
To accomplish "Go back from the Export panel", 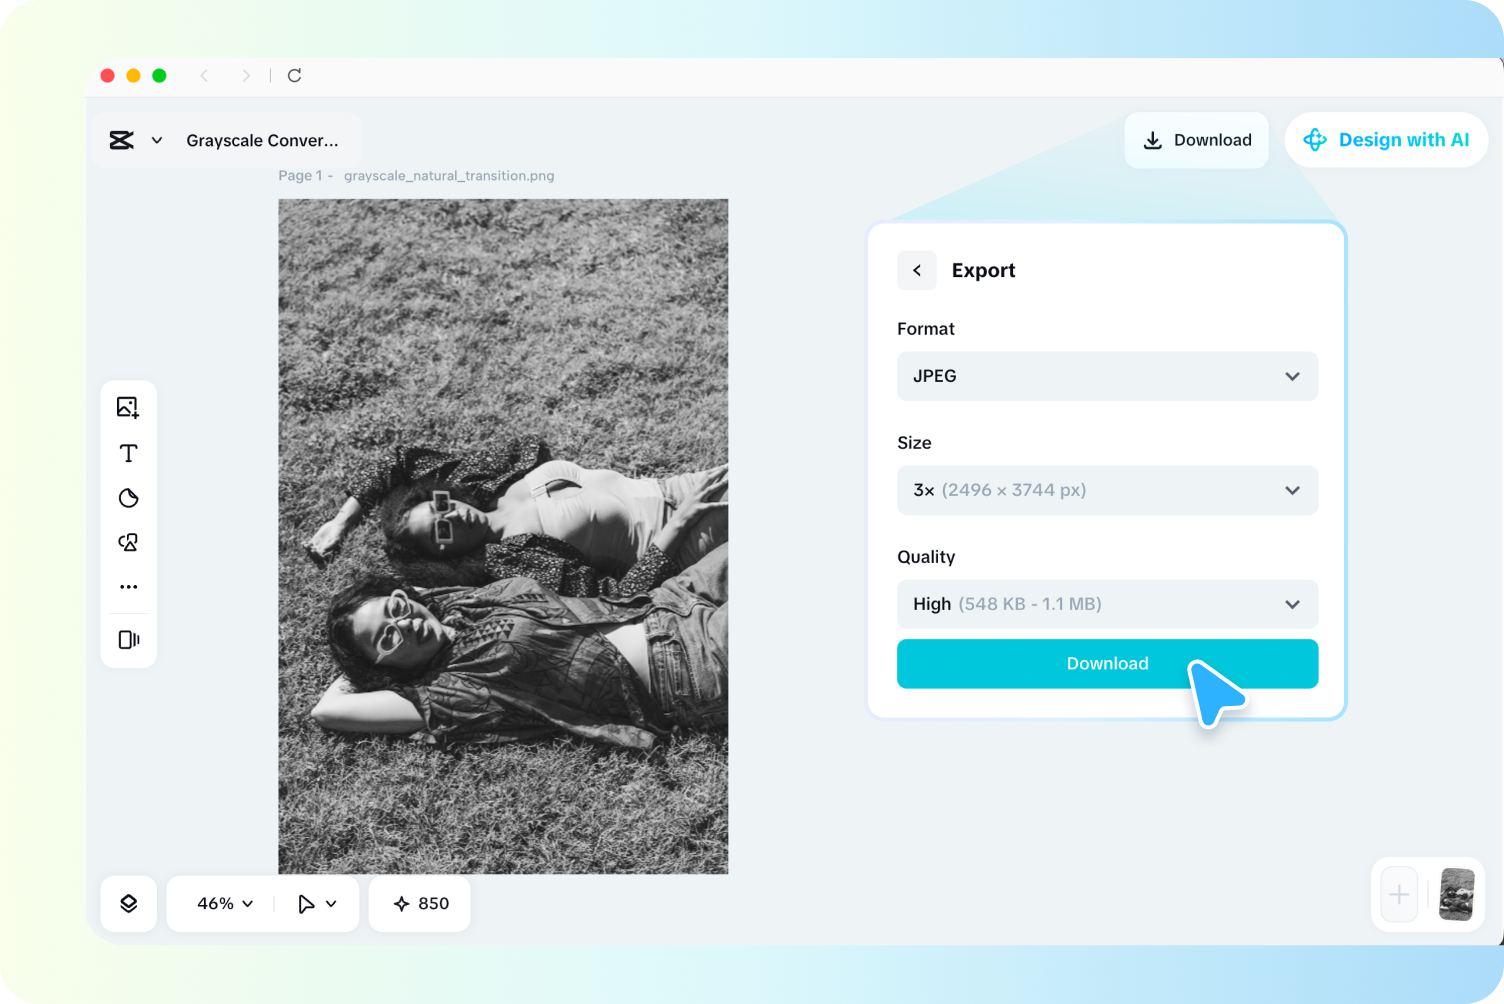I will [x=916, y=270].
